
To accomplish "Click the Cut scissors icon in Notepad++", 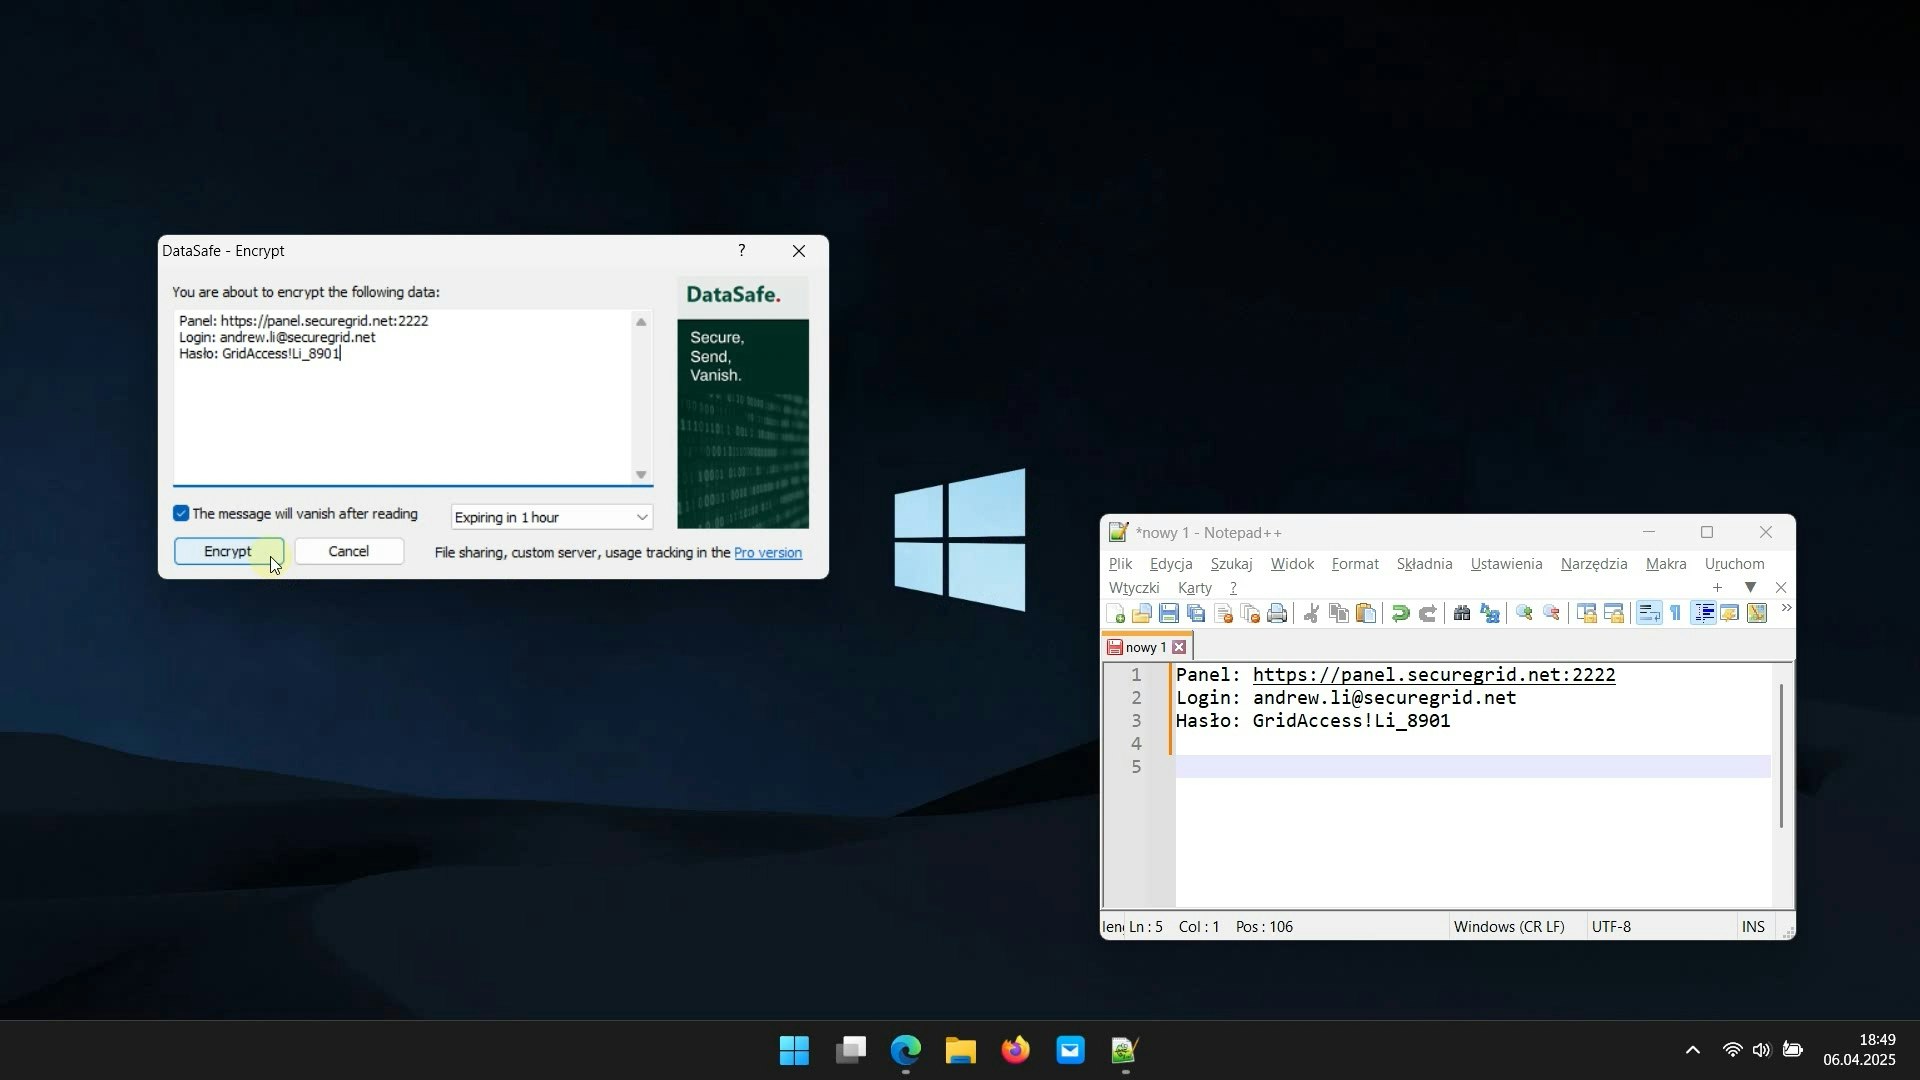I will pos(1312,614).
